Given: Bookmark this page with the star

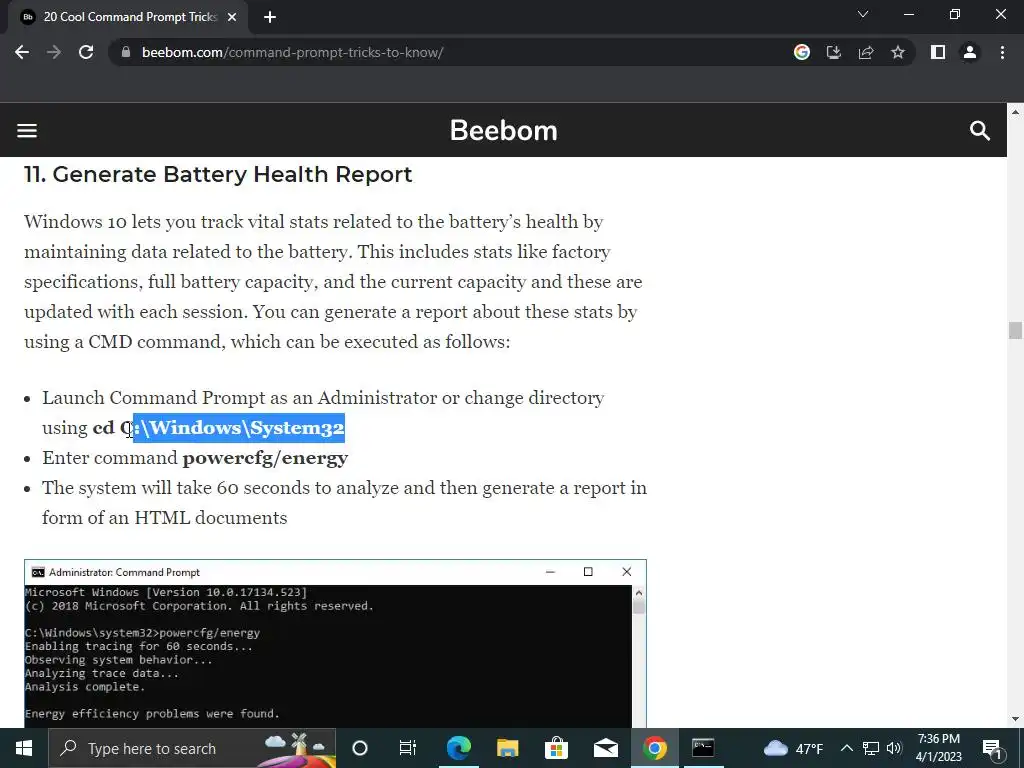Looking at the screenshot, I should pos(898,52).
